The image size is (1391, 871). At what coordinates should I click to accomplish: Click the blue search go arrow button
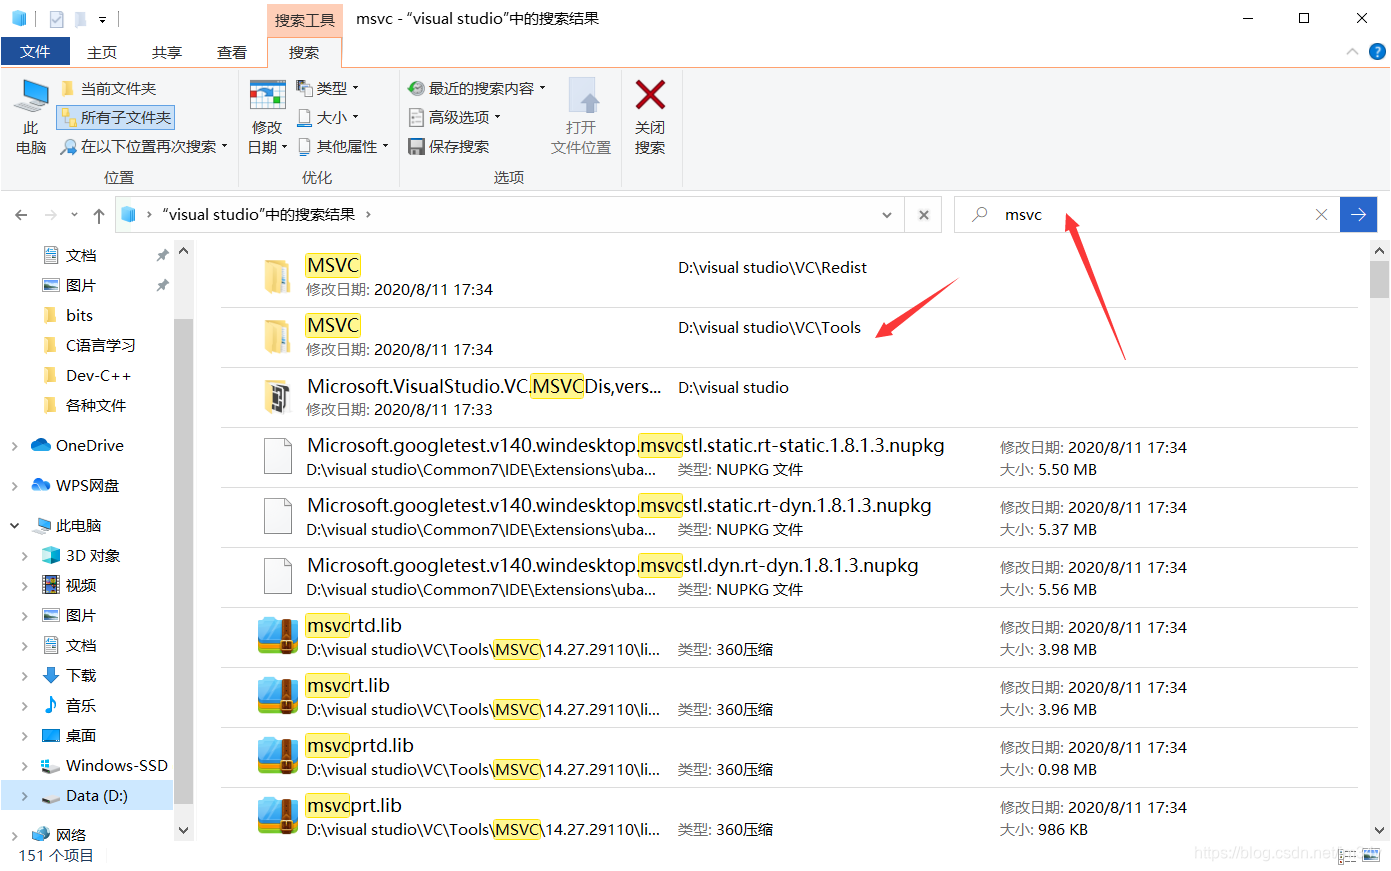1358,215
